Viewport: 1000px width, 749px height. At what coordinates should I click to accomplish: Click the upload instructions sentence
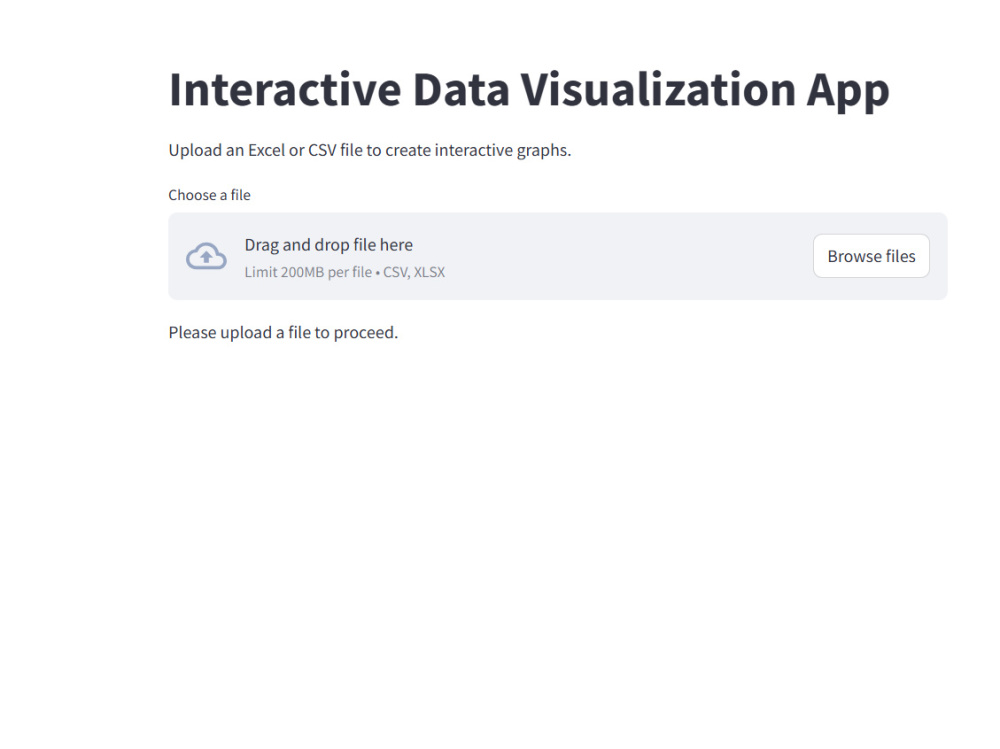point(369,150)
